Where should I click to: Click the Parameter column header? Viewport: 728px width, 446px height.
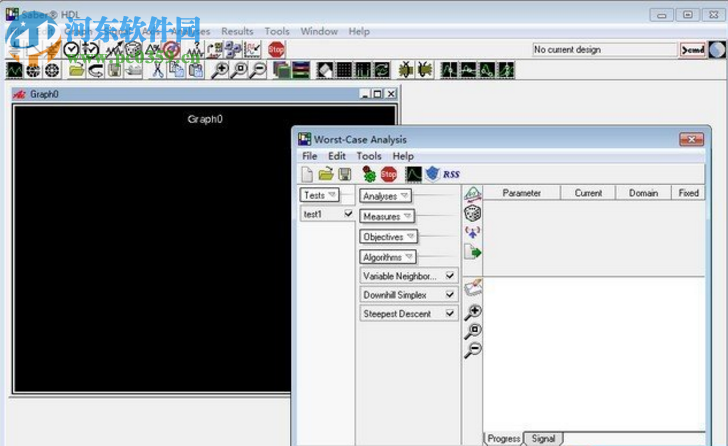click(x=521, y=193)
